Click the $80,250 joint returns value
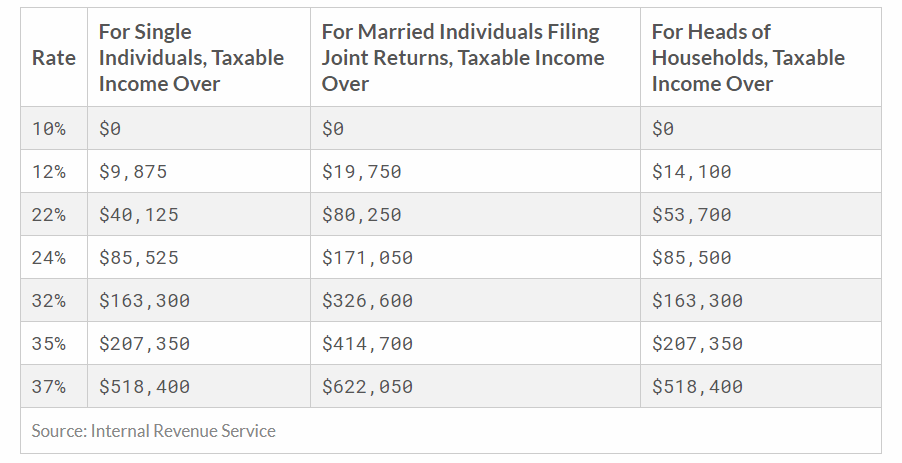Image resolution: width=902 pixels, height=463 pixels. coord(361,215)
